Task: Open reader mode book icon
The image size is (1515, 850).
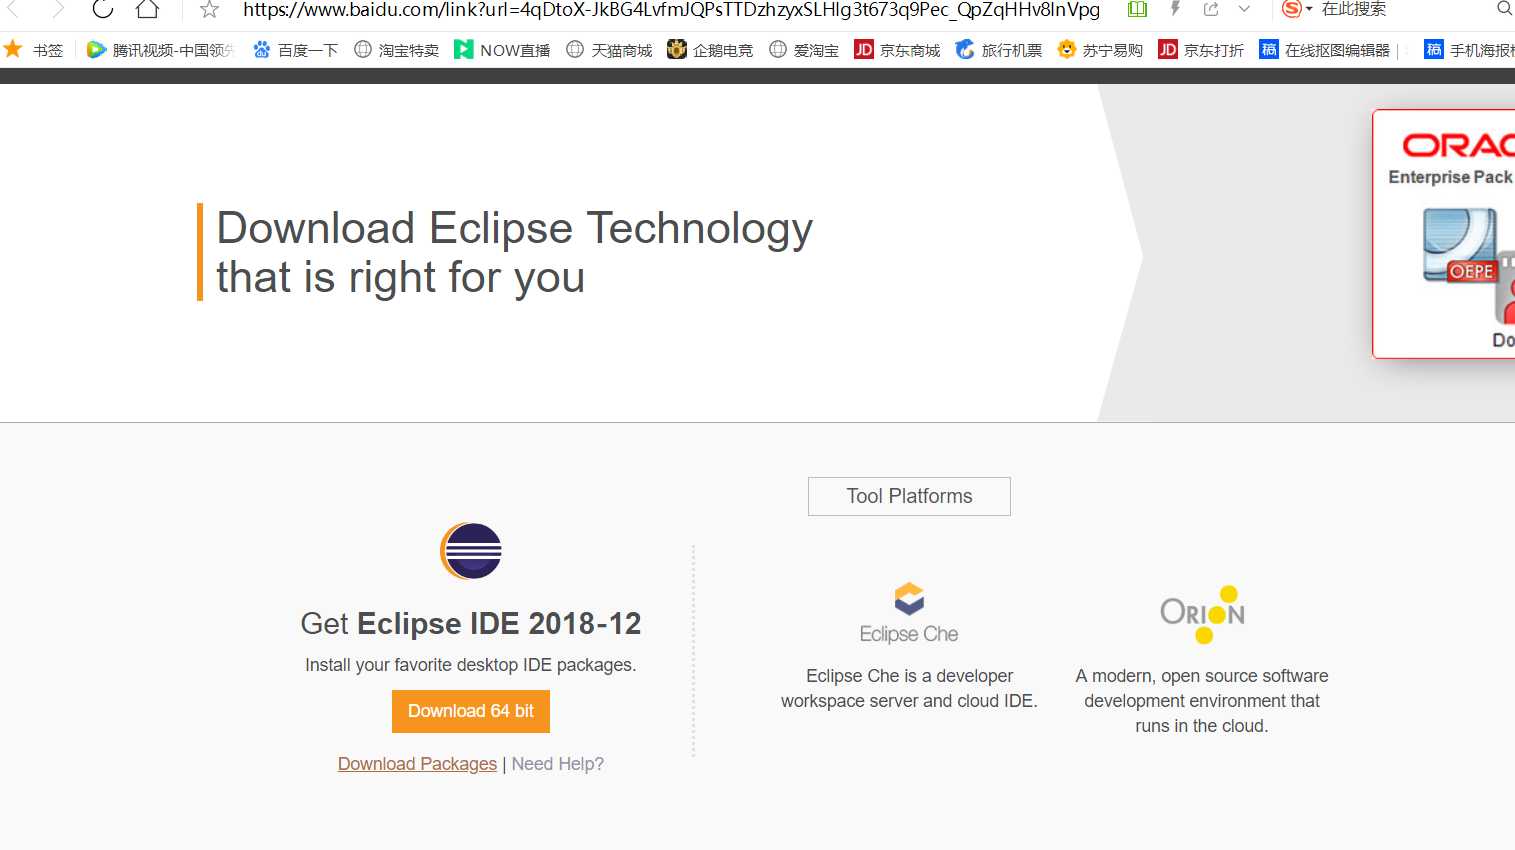Action: [1137, 10]
